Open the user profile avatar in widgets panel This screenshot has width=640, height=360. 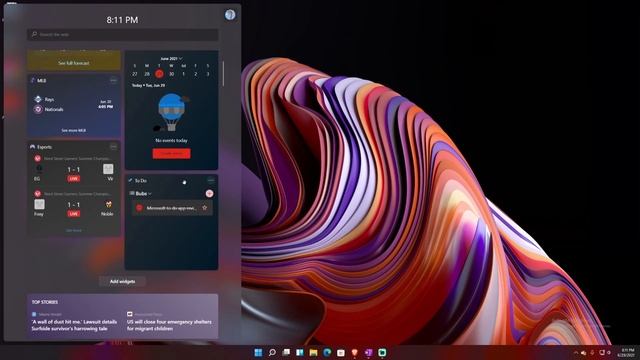pyautogui.click(x=230, y=15)
